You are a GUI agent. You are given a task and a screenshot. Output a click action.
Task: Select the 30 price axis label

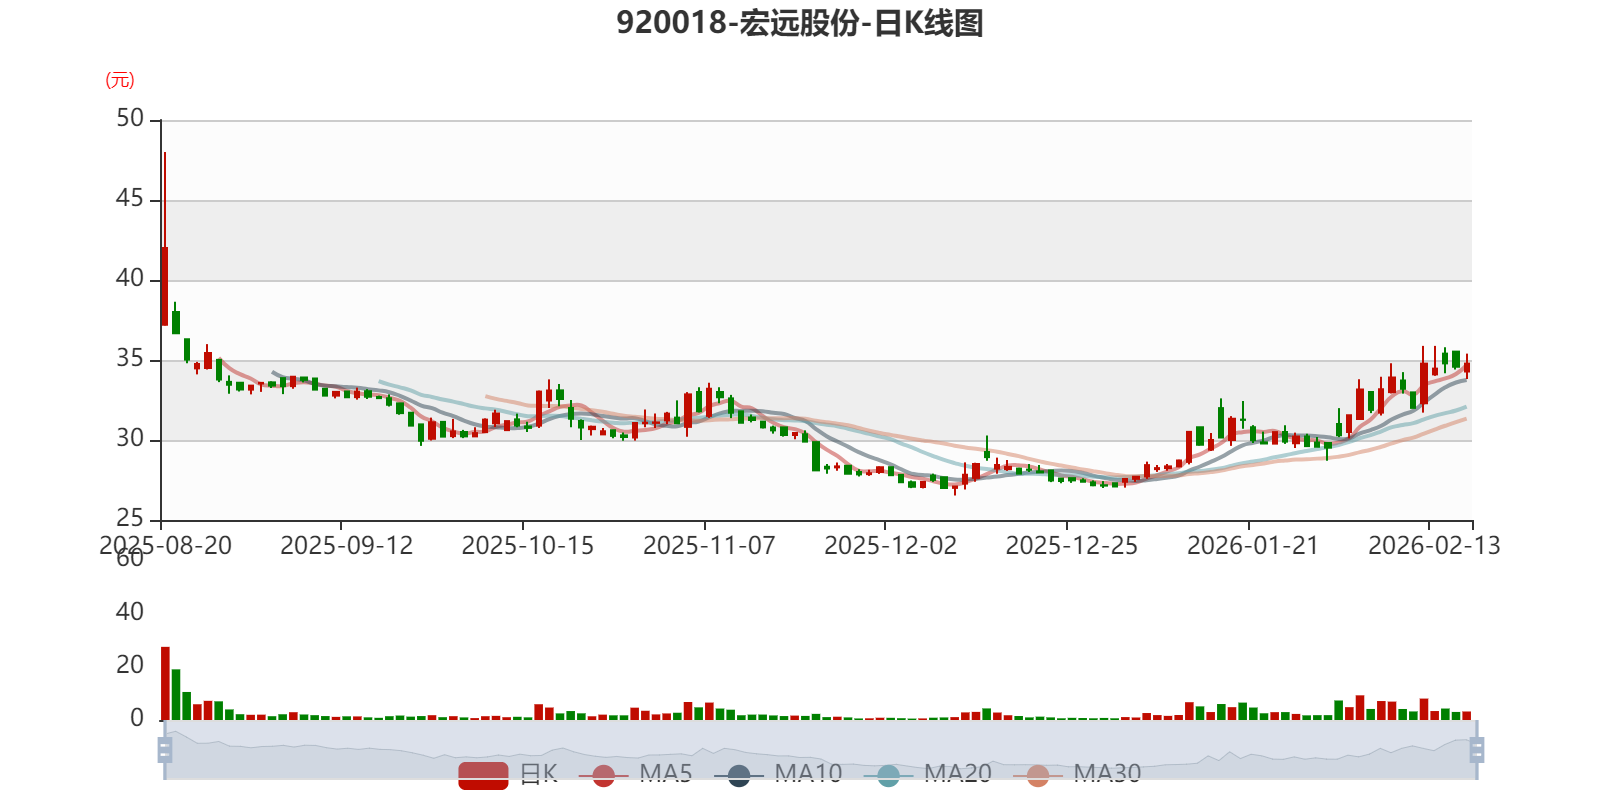[x=130, y=438]
